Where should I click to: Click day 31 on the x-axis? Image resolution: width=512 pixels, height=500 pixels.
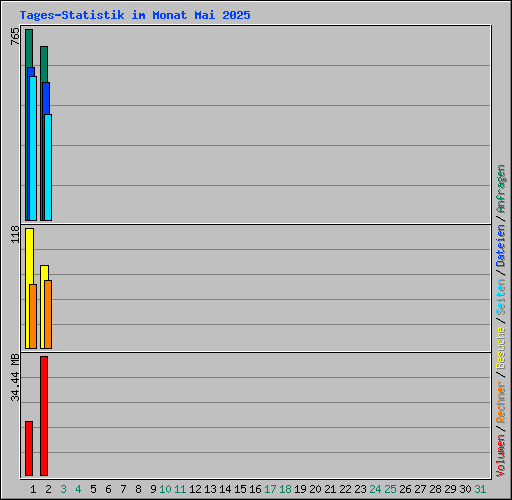tap(480, 489)
